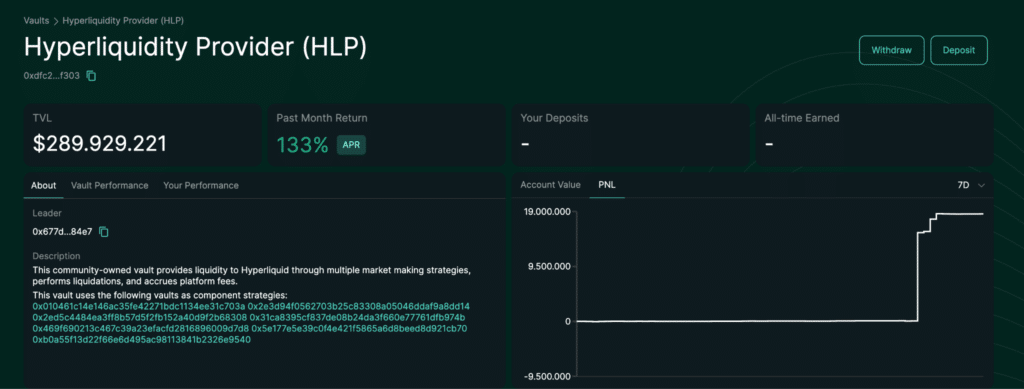Click the Description heading
This screenshot has height=389, width=1024.
56,256
